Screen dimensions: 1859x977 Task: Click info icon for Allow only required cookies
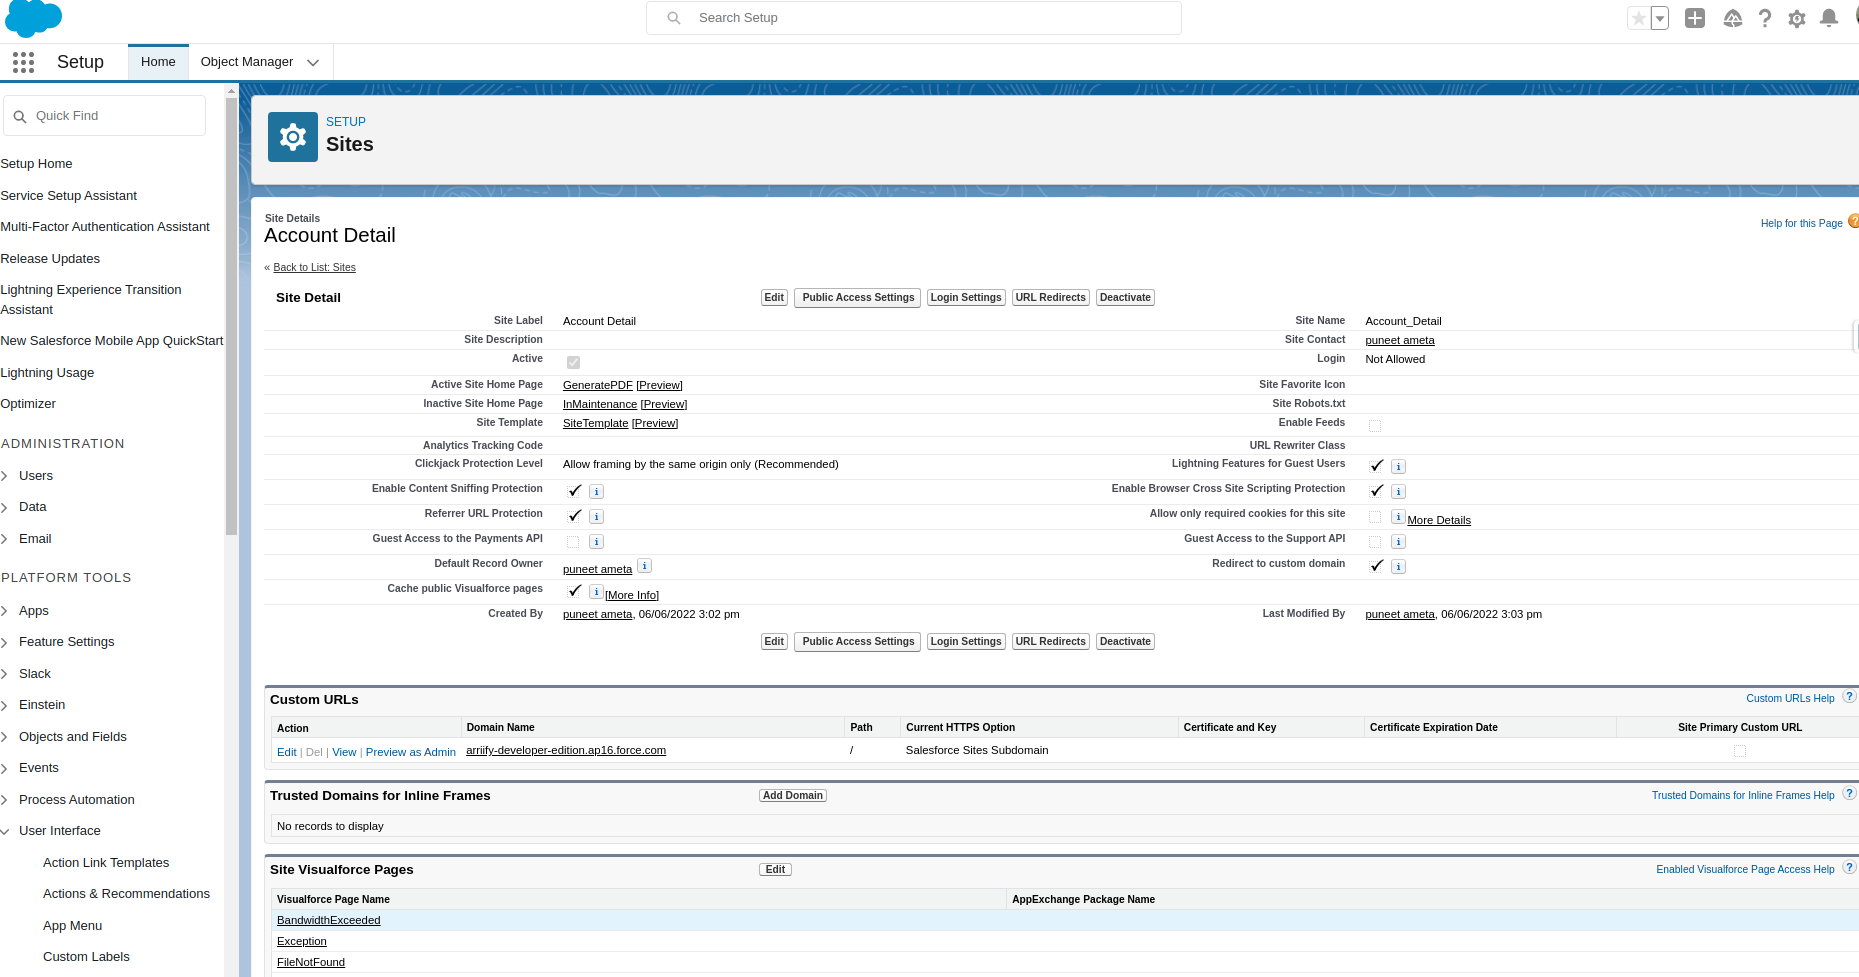[1399, 516]
